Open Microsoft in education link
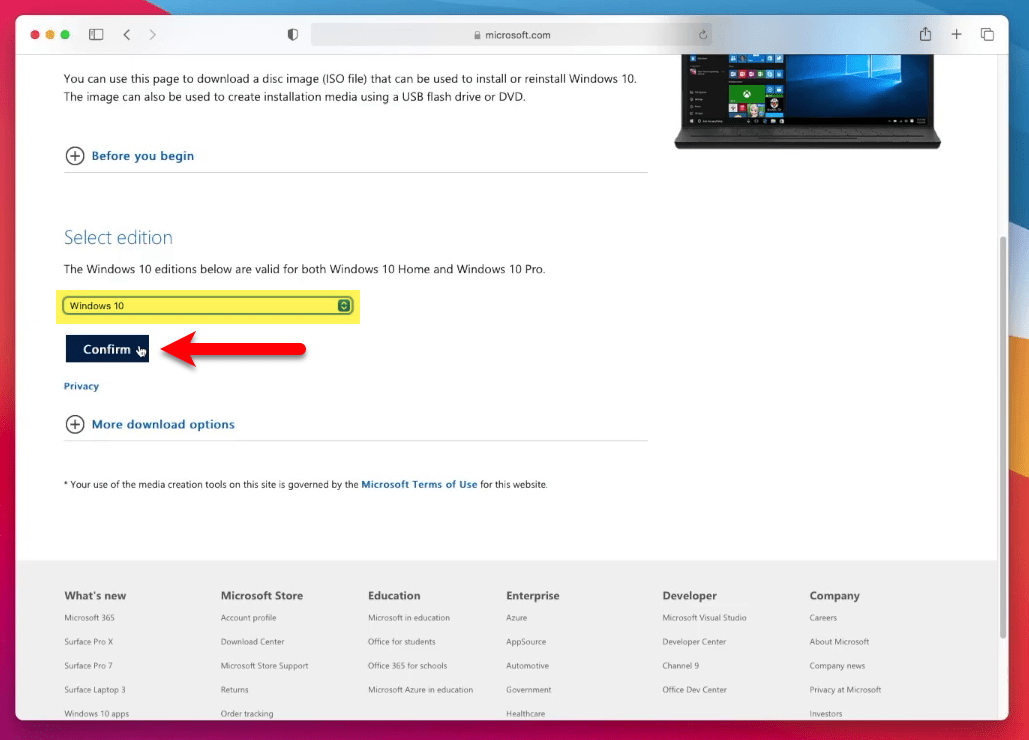This screenshot has height=740, width=1029. click(x=409, y=618)
